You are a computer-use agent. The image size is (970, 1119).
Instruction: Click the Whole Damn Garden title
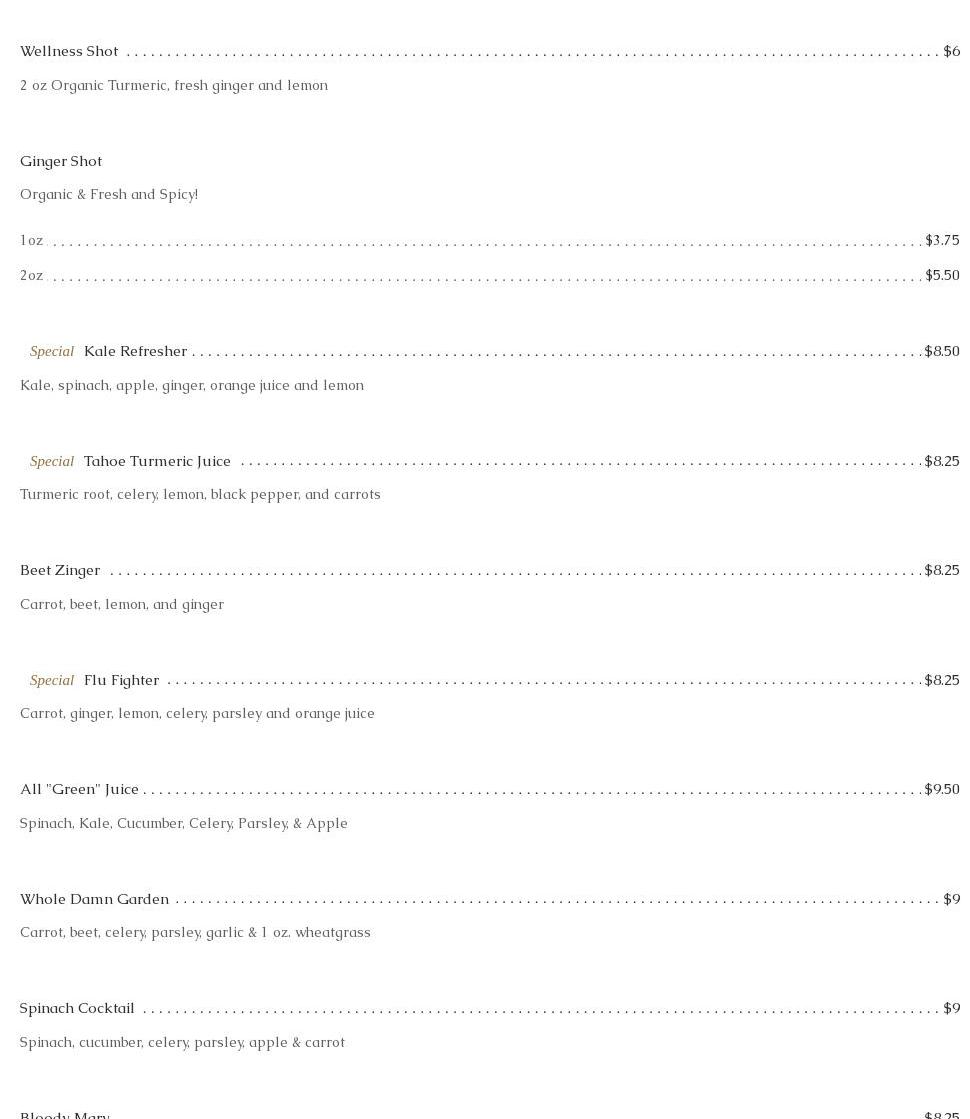94,899
